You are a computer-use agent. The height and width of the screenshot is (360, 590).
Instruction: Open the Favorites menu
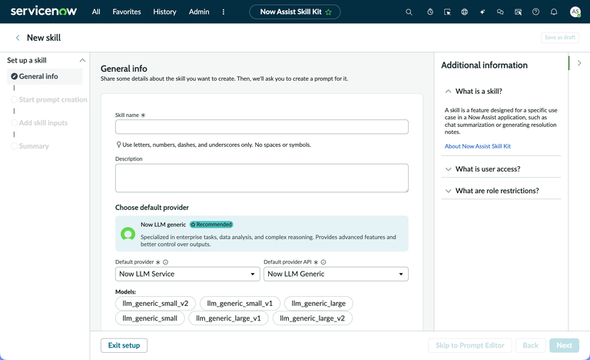click(x=126, y=12)
